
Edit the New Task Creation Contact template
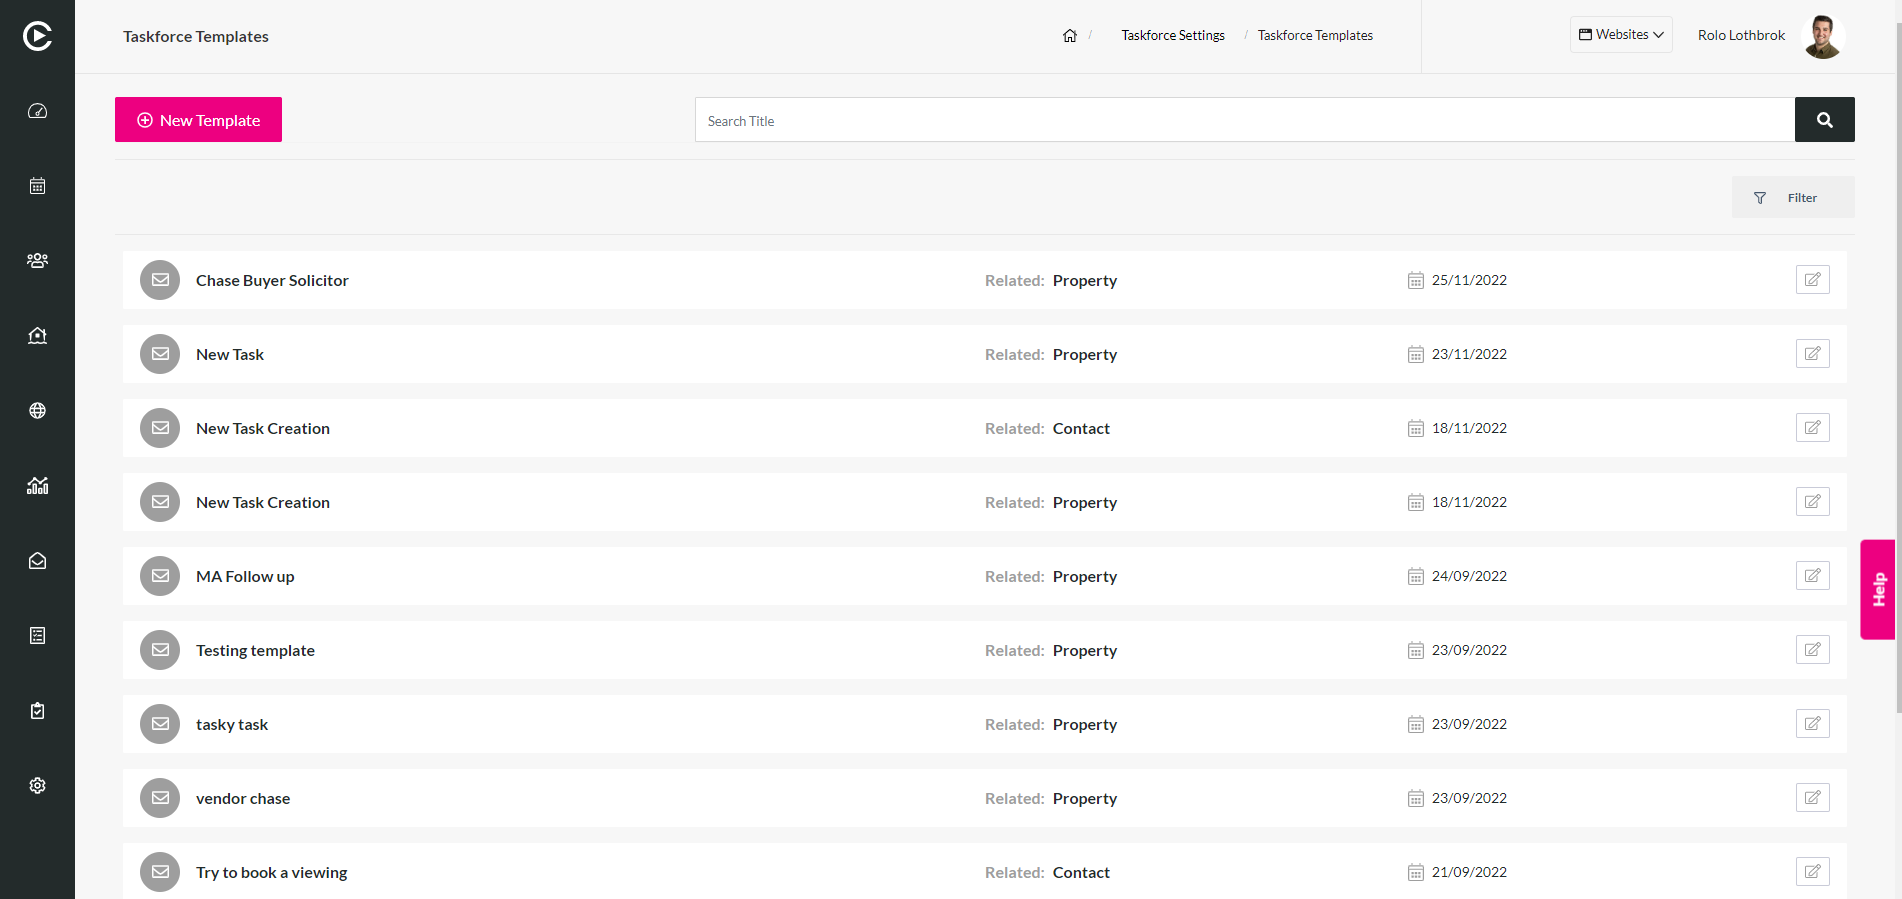1813,428
